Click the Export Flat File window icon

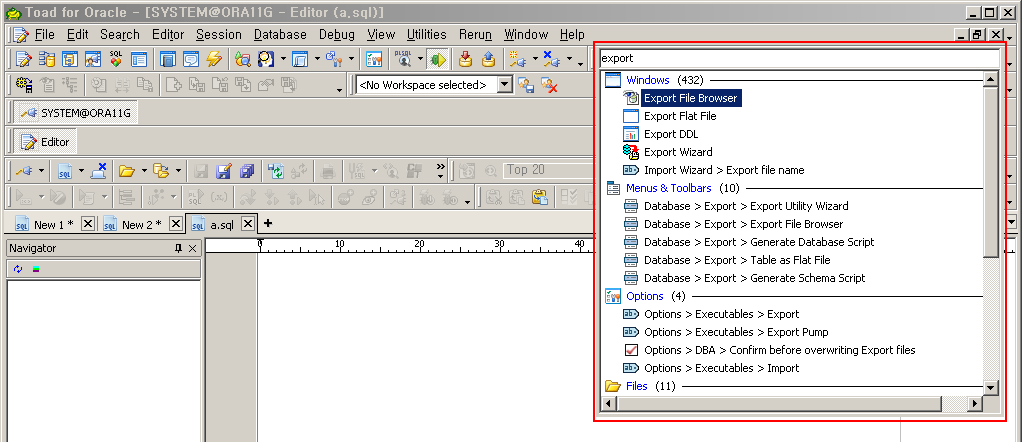click(631, 116)
